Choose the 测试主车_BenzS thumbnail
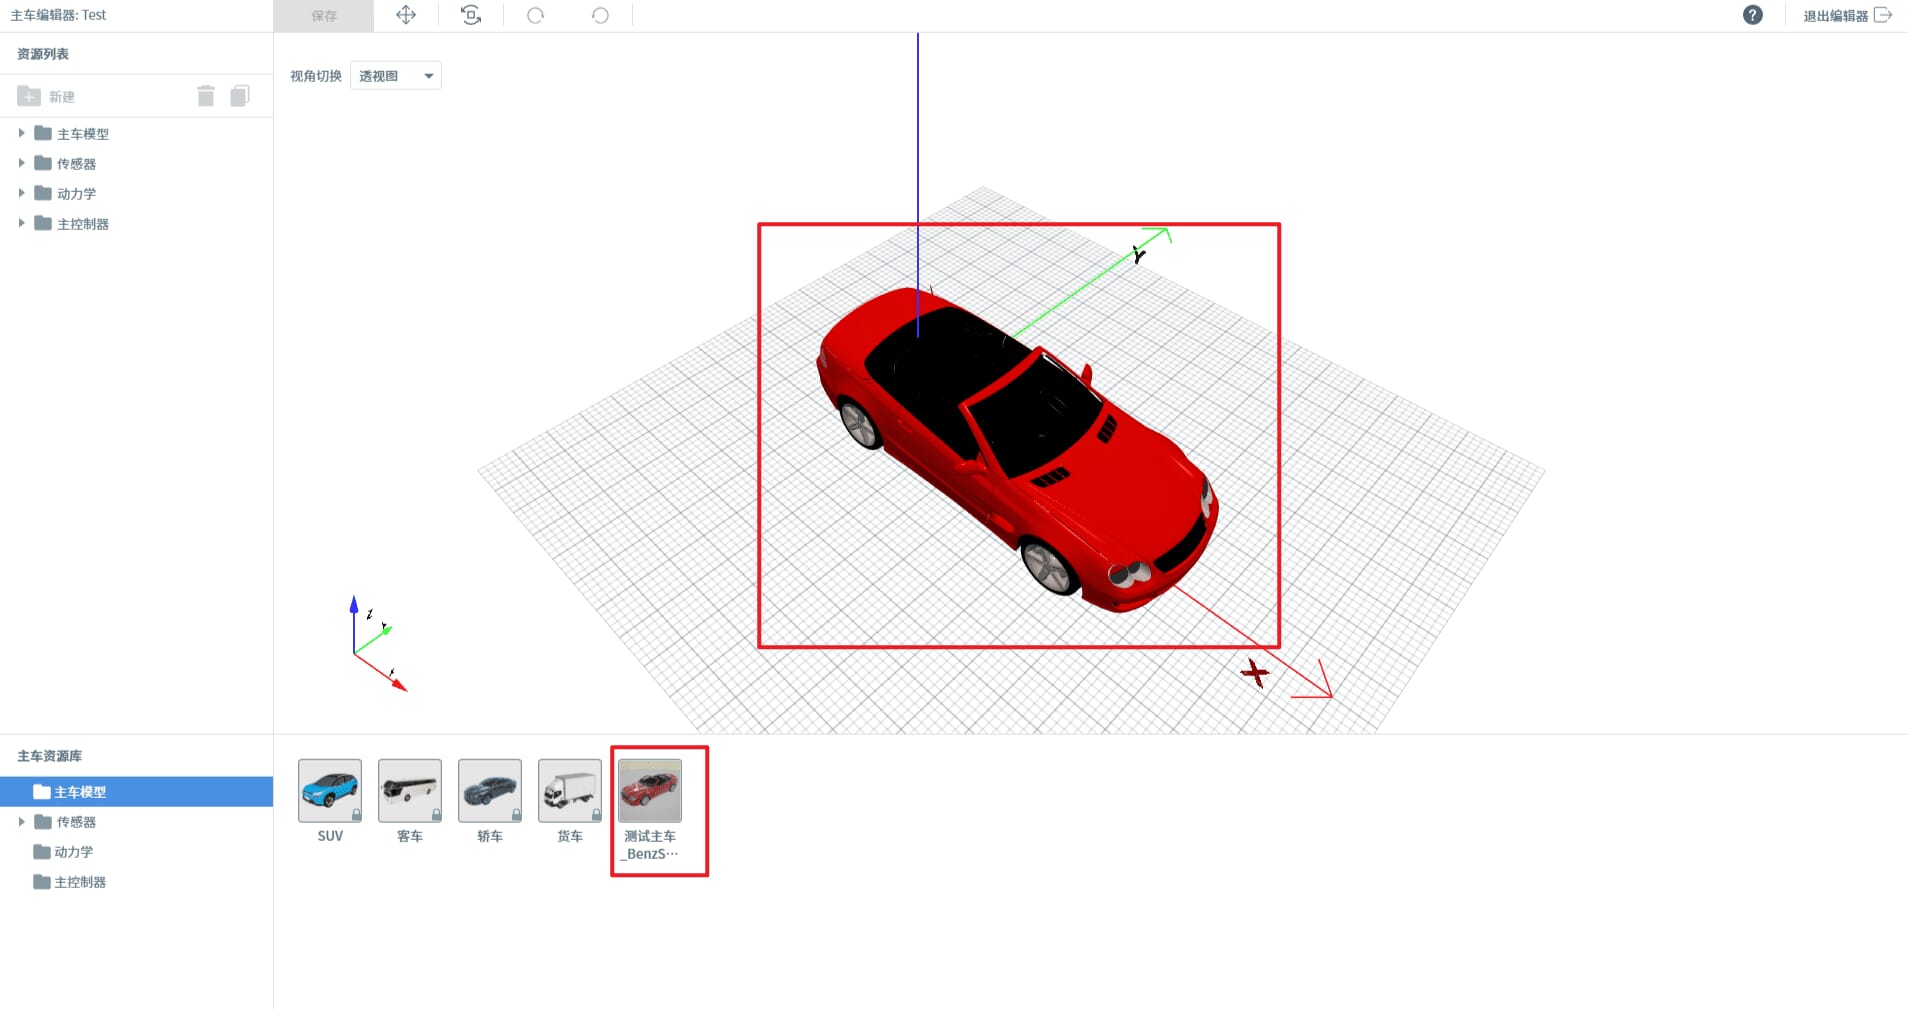The width and height of the screenshot is (1908, 1009). (650, 790)
